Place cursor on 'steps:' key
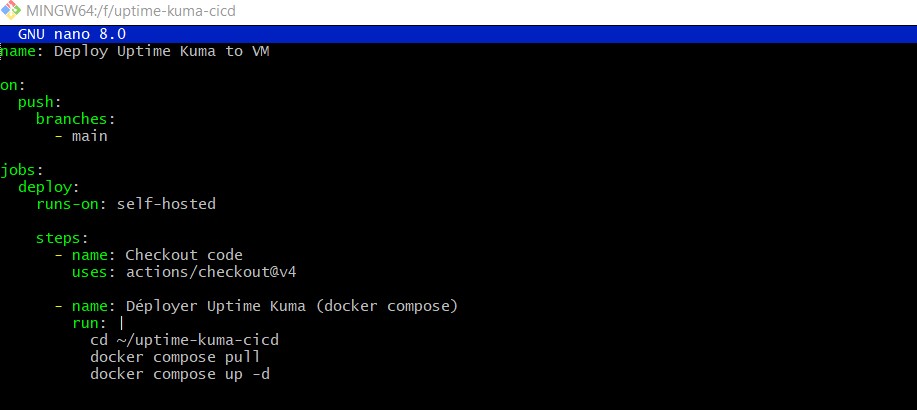The width and height of the screenshot is (917, 410). [x=62, y=238]
